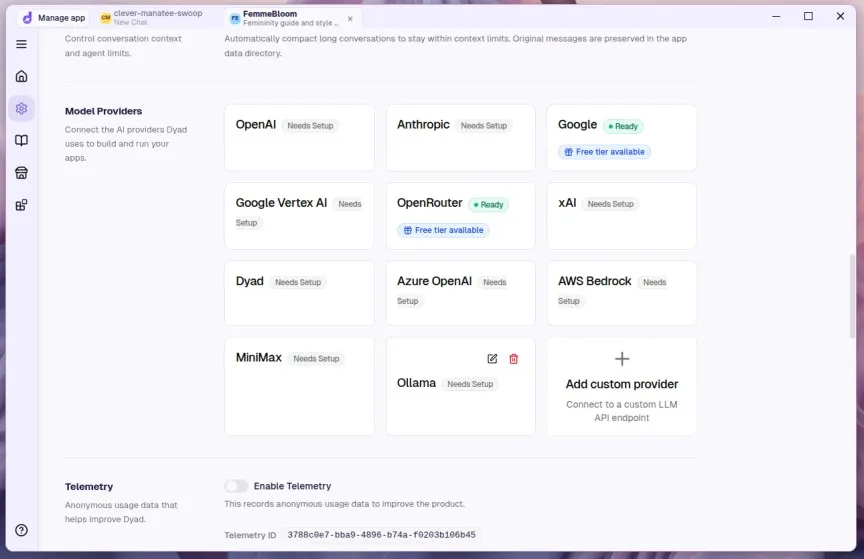864x559 pixels.
Task: Open the hamburger menu in the sidebar
Action: [x=21, y=44]
